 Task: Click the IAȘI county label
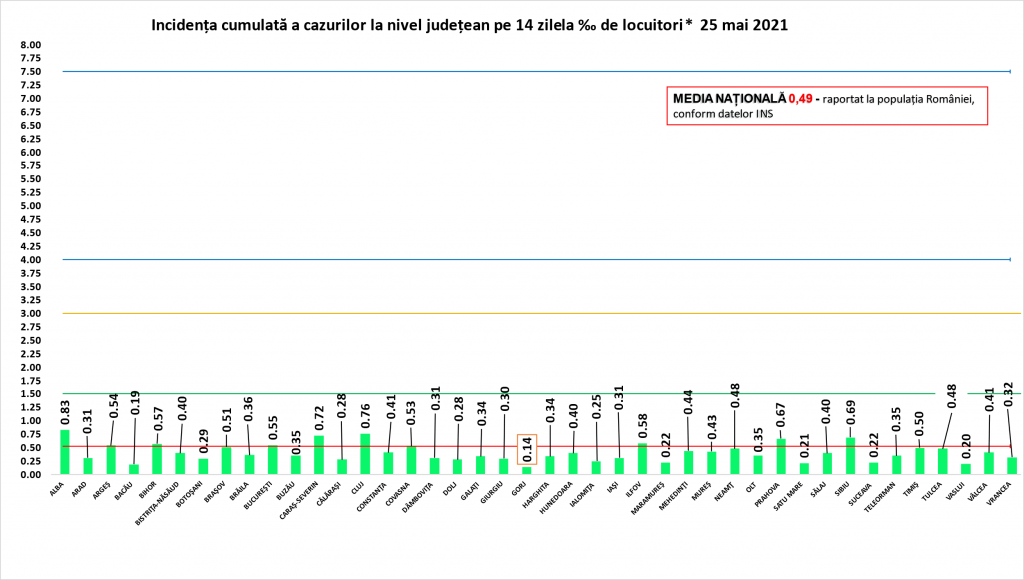pyautogui.click(x=613, y=488)
